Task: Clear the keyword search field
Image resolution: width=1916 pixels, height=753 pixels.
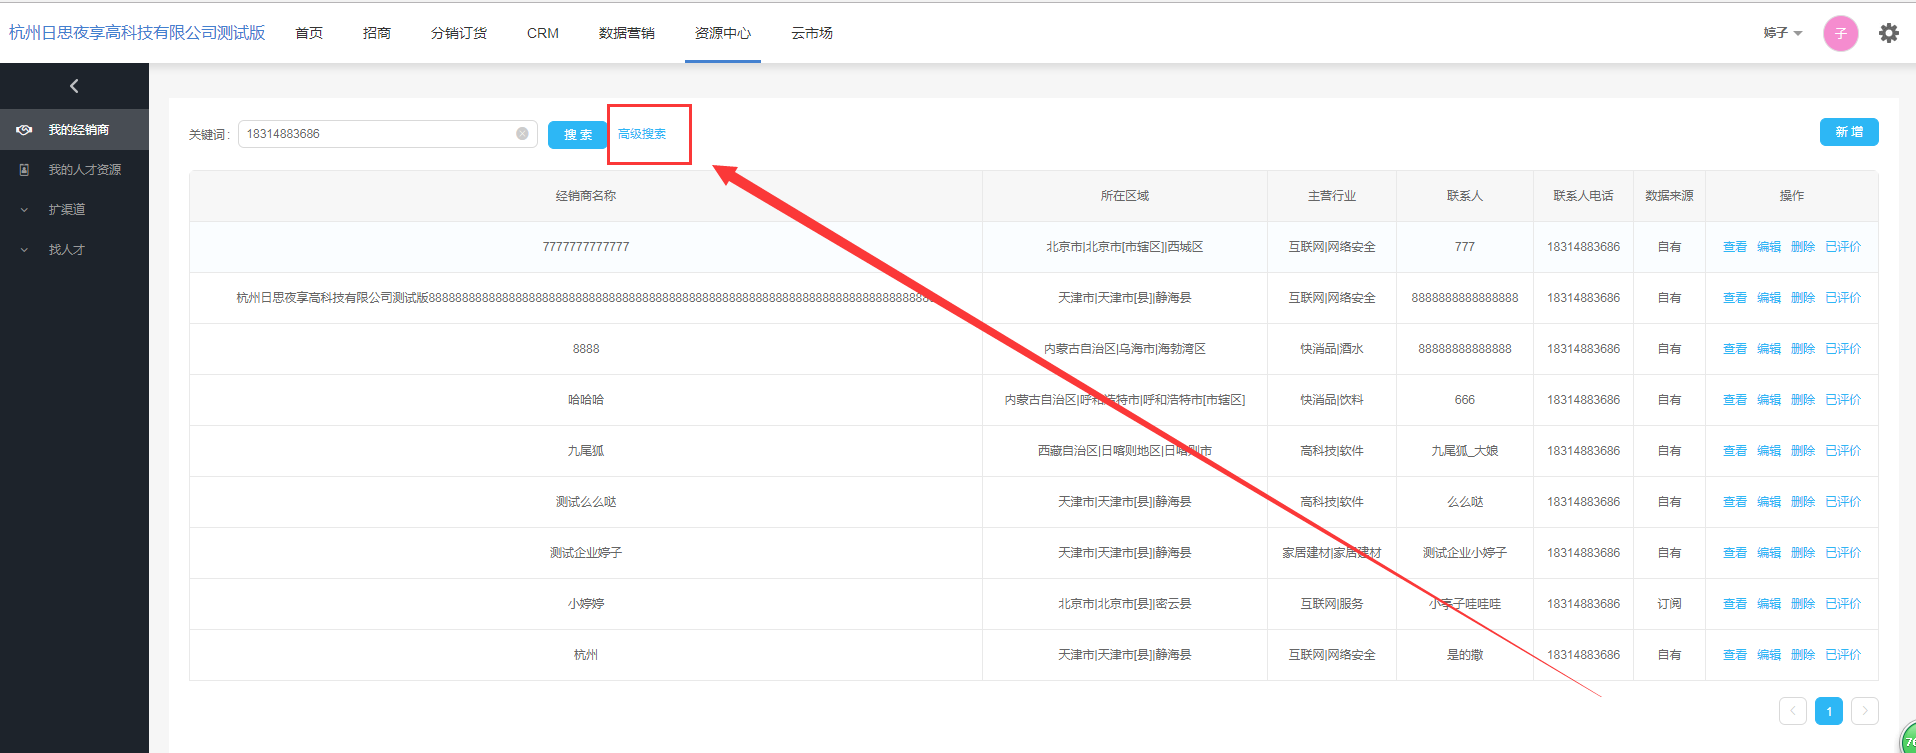Action: tap(522, 134)
